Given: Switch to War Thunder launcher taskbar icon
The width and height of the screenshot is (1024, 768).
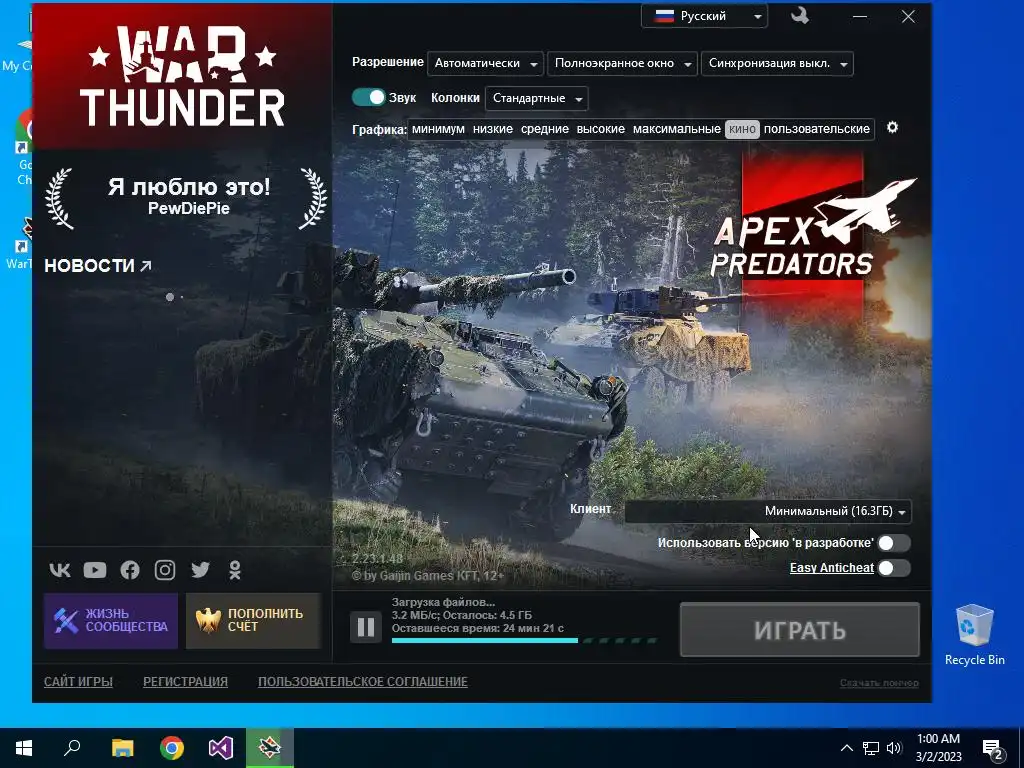Looking at the screenshot, I should pyautogui.click(x=270, y=748).
